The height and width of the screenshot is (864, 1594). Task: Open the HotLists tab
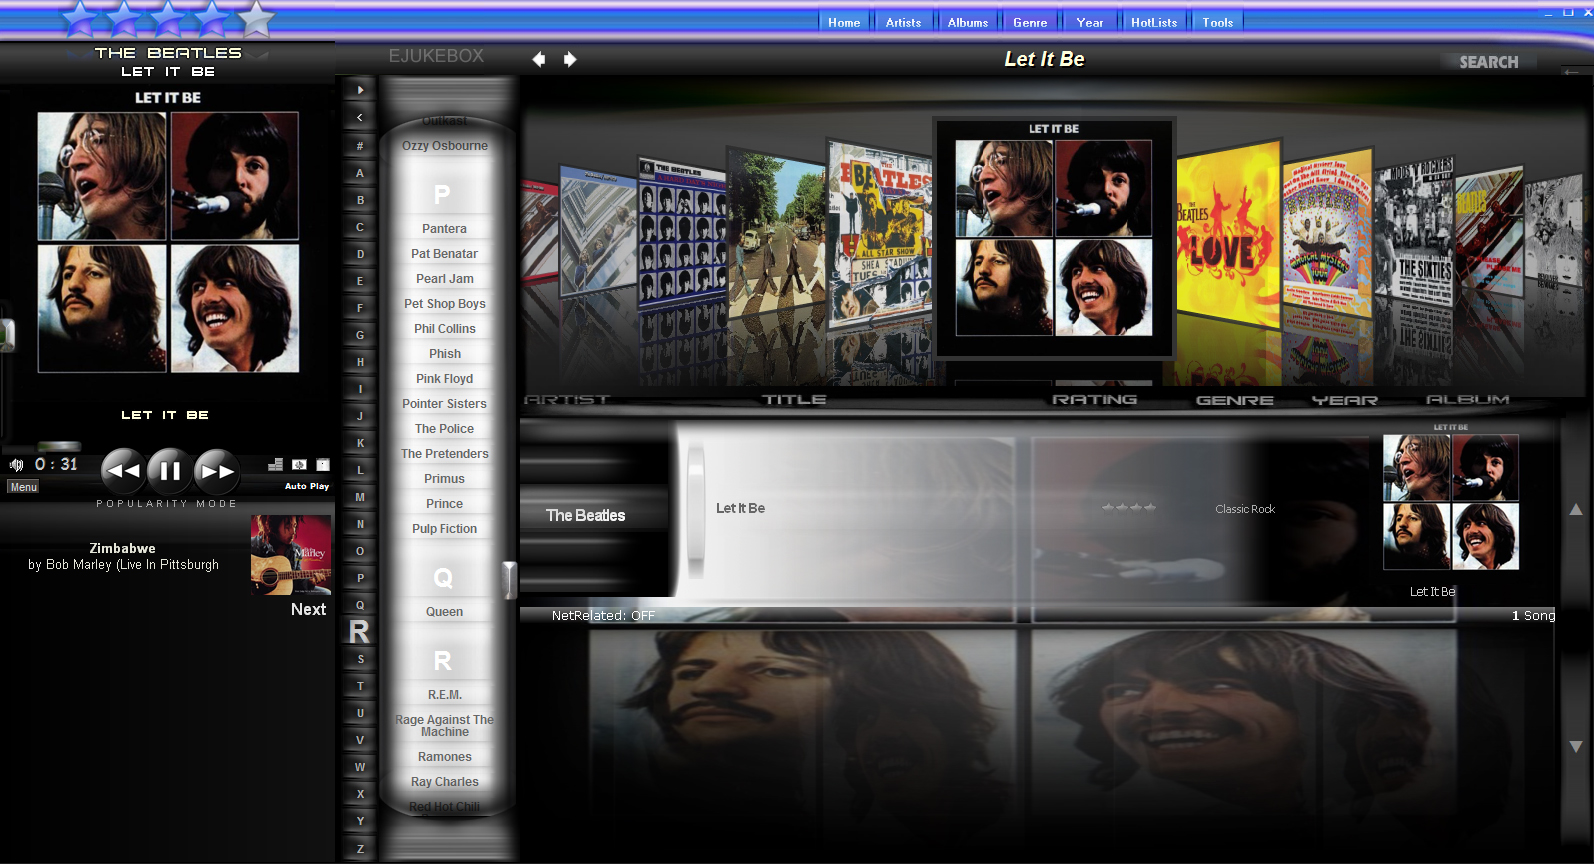[x=1154, y=22]
